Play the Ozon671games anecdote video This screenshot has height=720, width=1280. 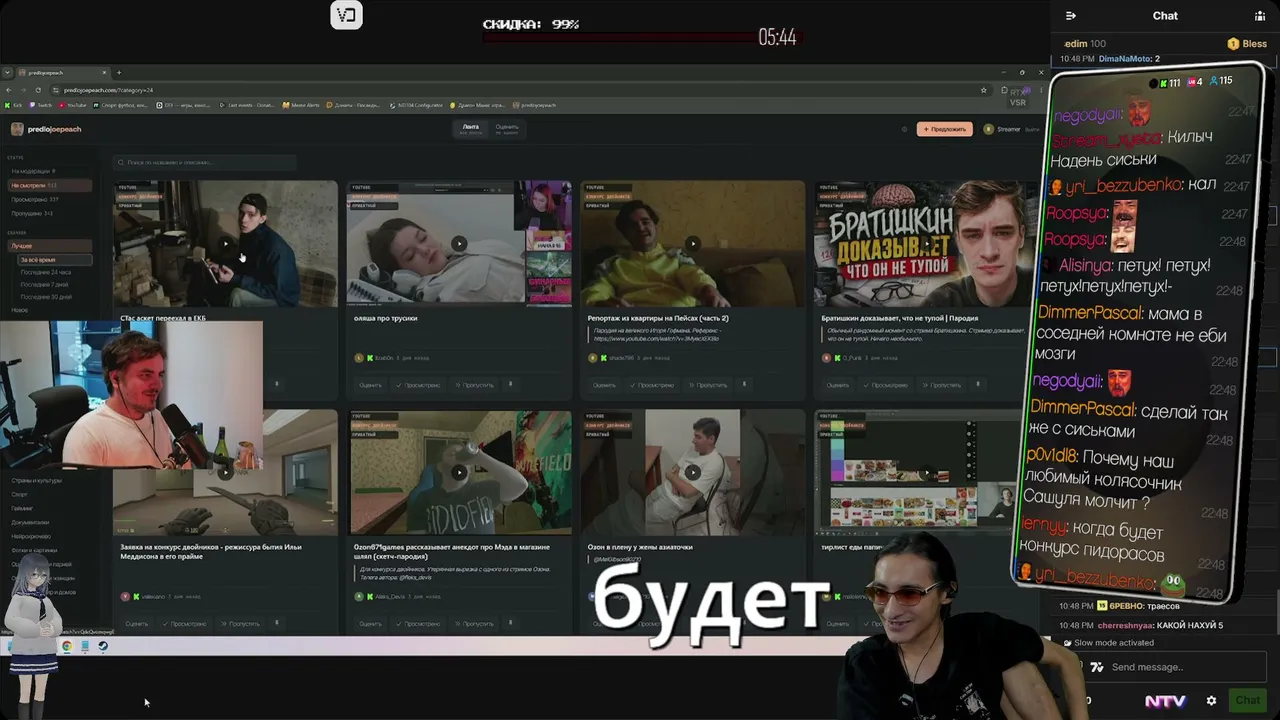pyautogui.click(x=458, y=472)
